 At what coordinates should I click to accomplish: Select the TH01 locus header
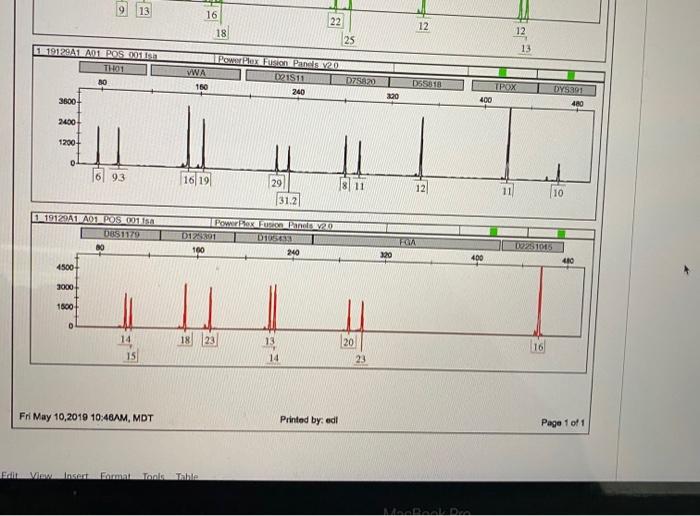(x=113, y=69)
